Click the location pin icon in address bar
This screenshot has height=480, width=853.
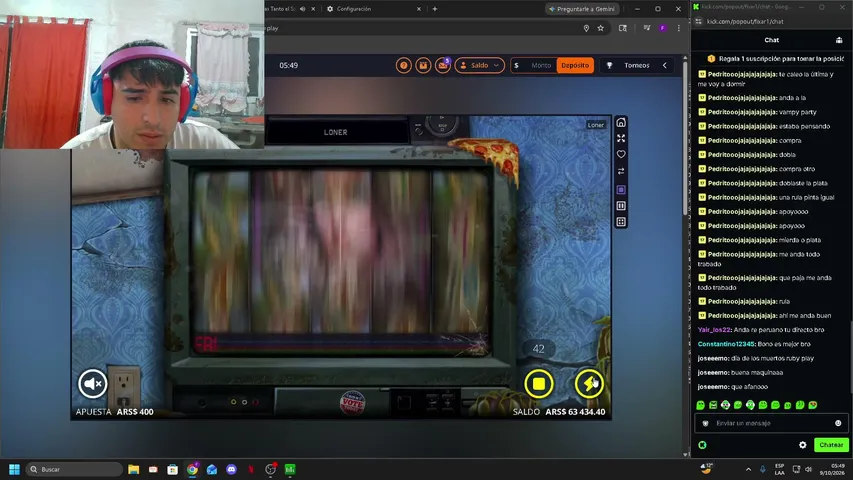tap(586, 28)
